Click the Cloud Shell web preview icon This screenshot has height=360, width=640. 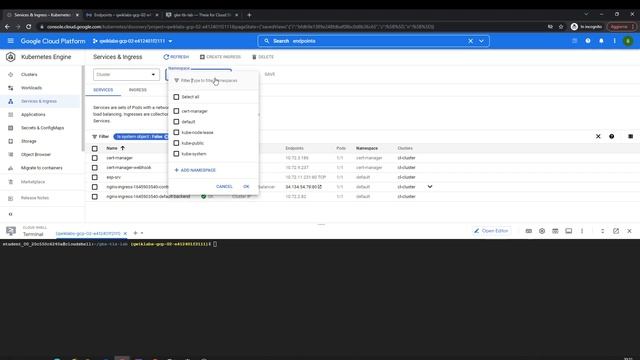[555, 231]
